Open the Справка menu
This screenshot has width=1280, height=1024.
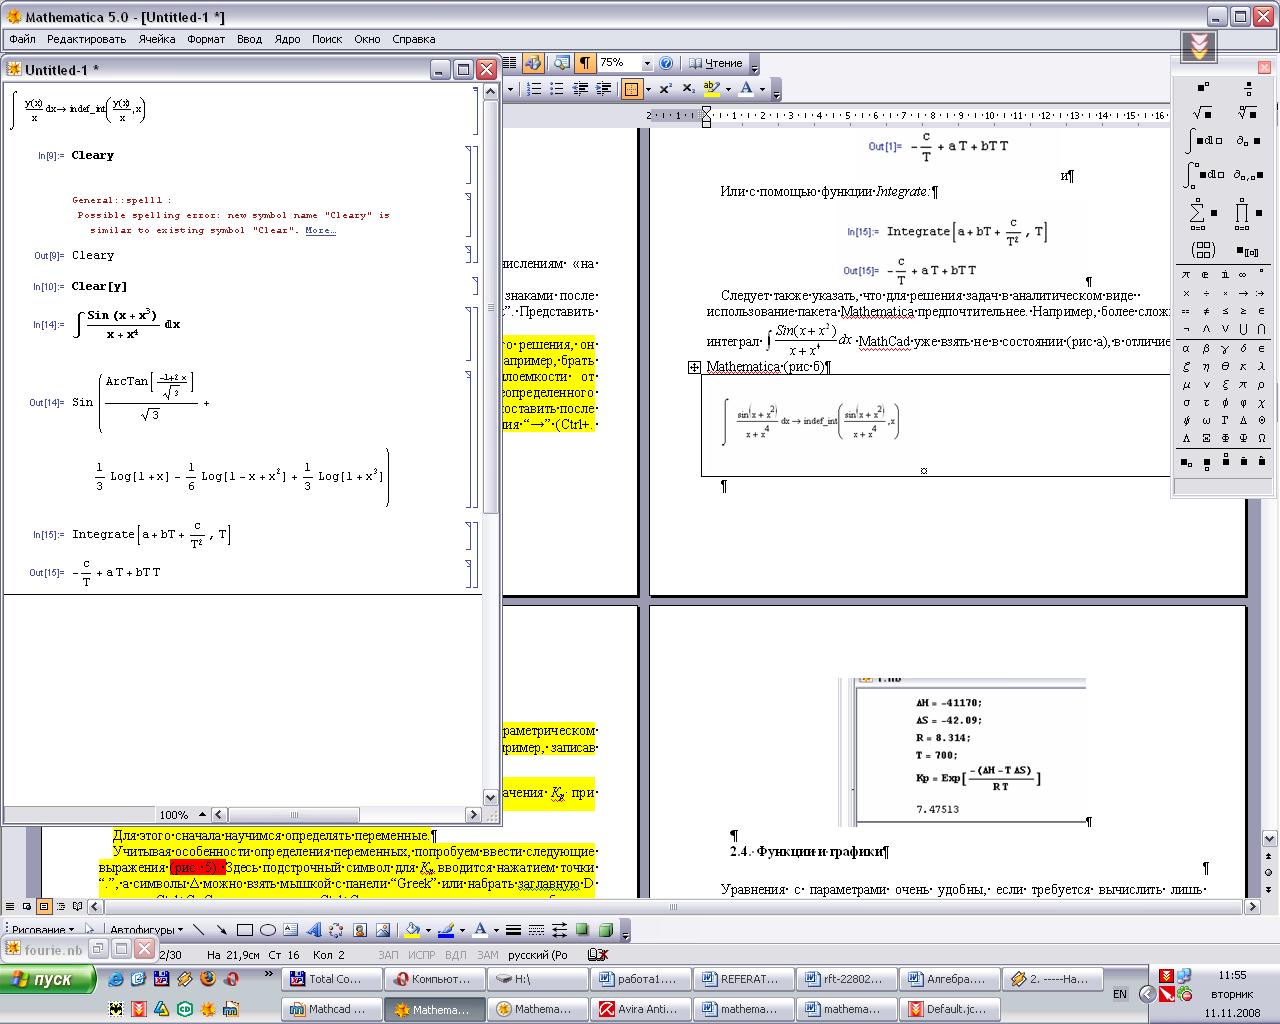pos(413,39)
